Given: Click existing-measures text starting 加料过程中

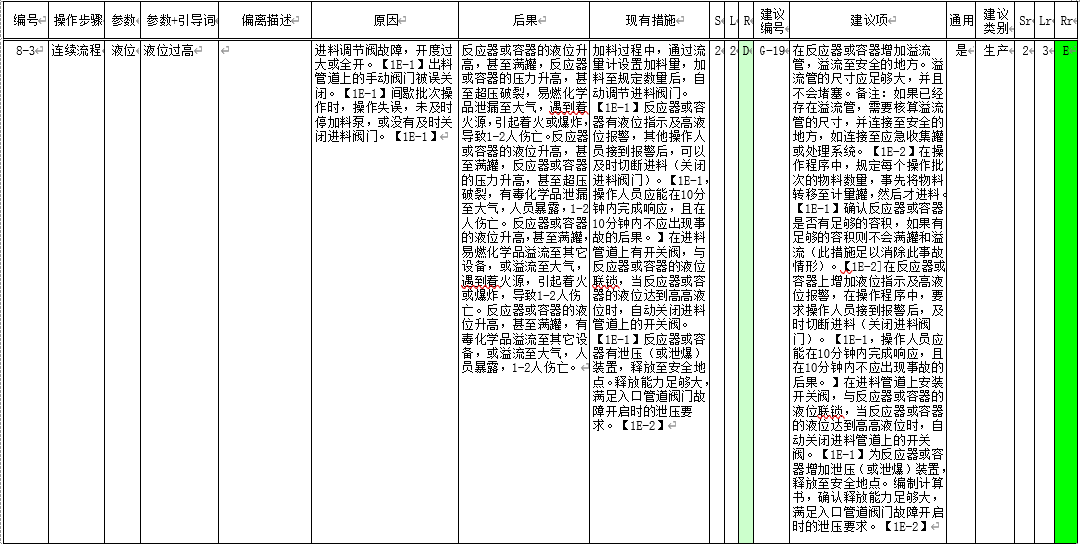Looking at the screenshot, I should coord(649,238).
